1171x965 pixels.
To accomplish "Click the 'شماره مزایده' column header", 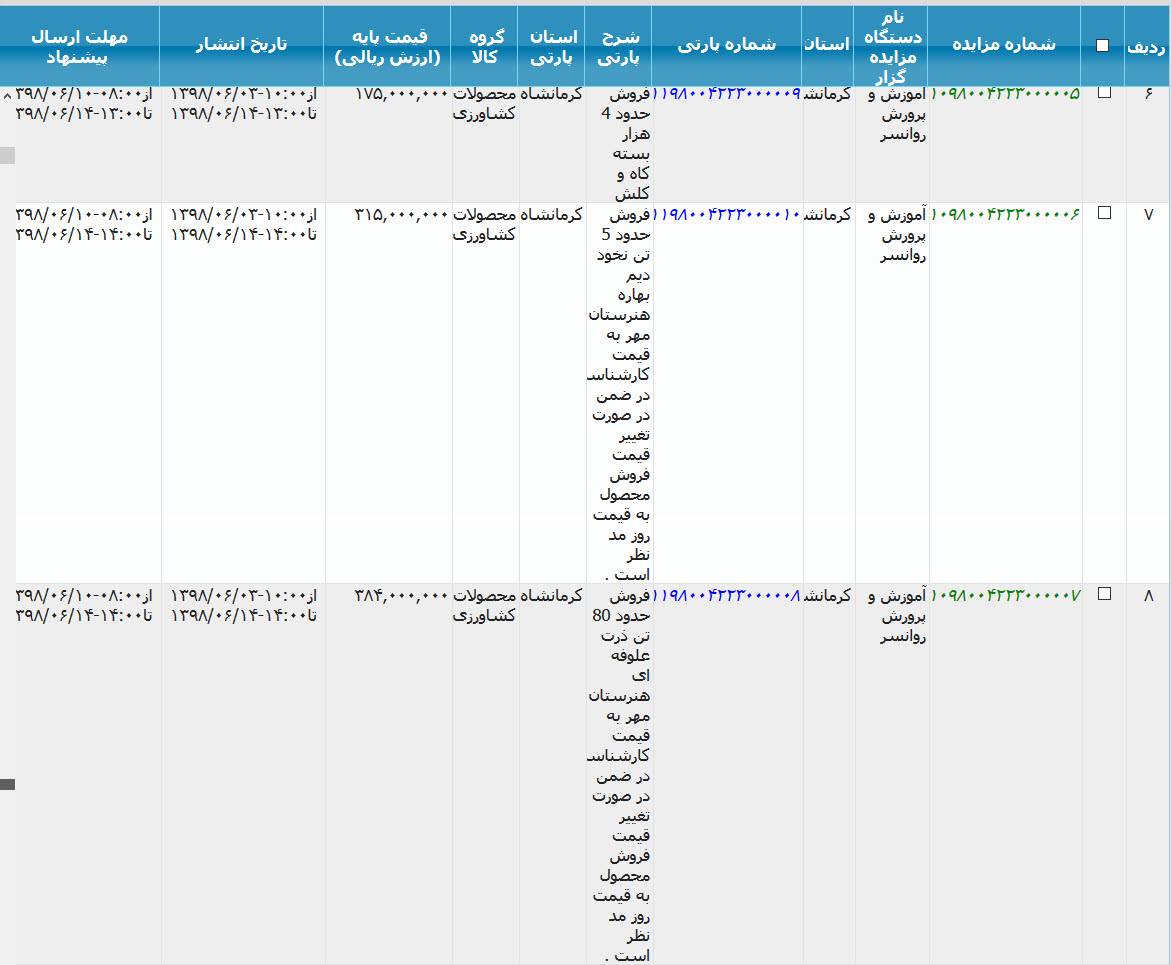I will 1003,45.
